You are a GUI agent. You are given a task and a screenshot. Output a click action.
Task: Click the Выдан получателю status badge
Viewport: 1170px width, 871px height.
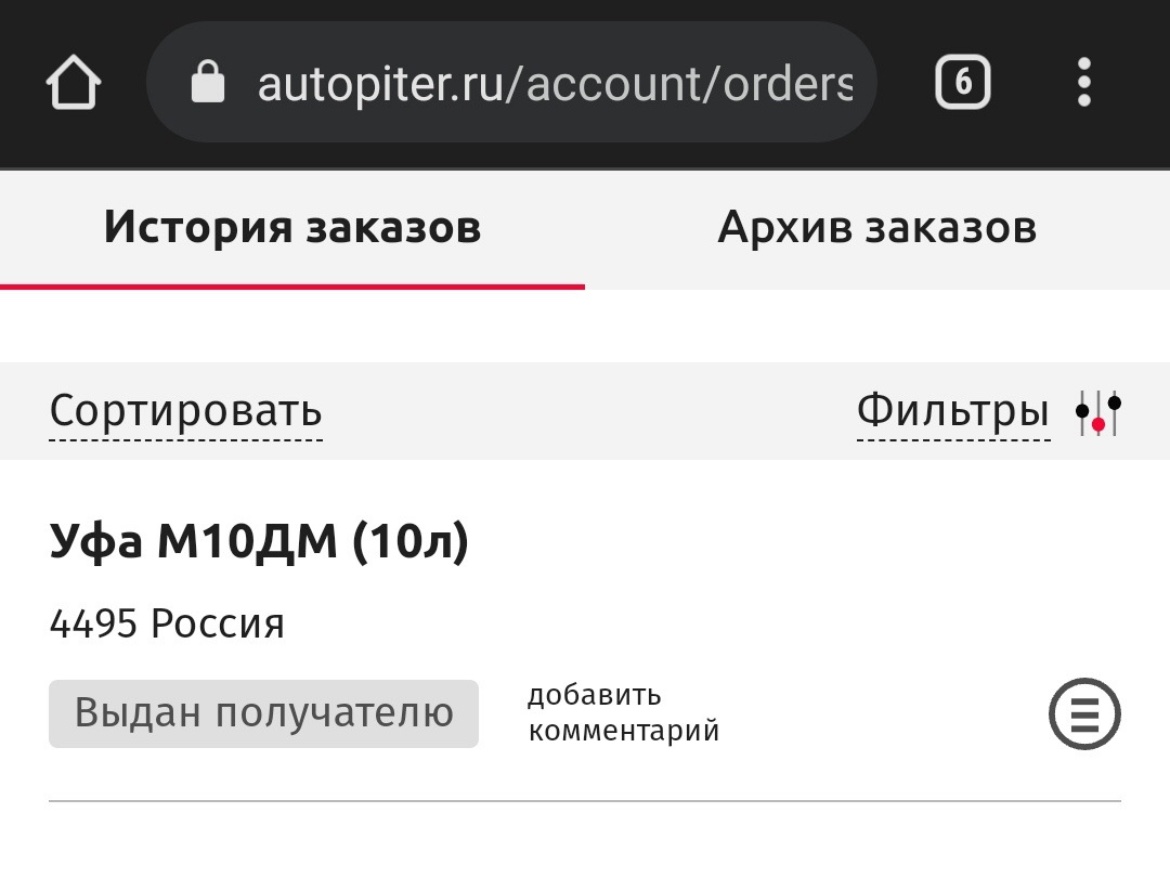(263, 714)
